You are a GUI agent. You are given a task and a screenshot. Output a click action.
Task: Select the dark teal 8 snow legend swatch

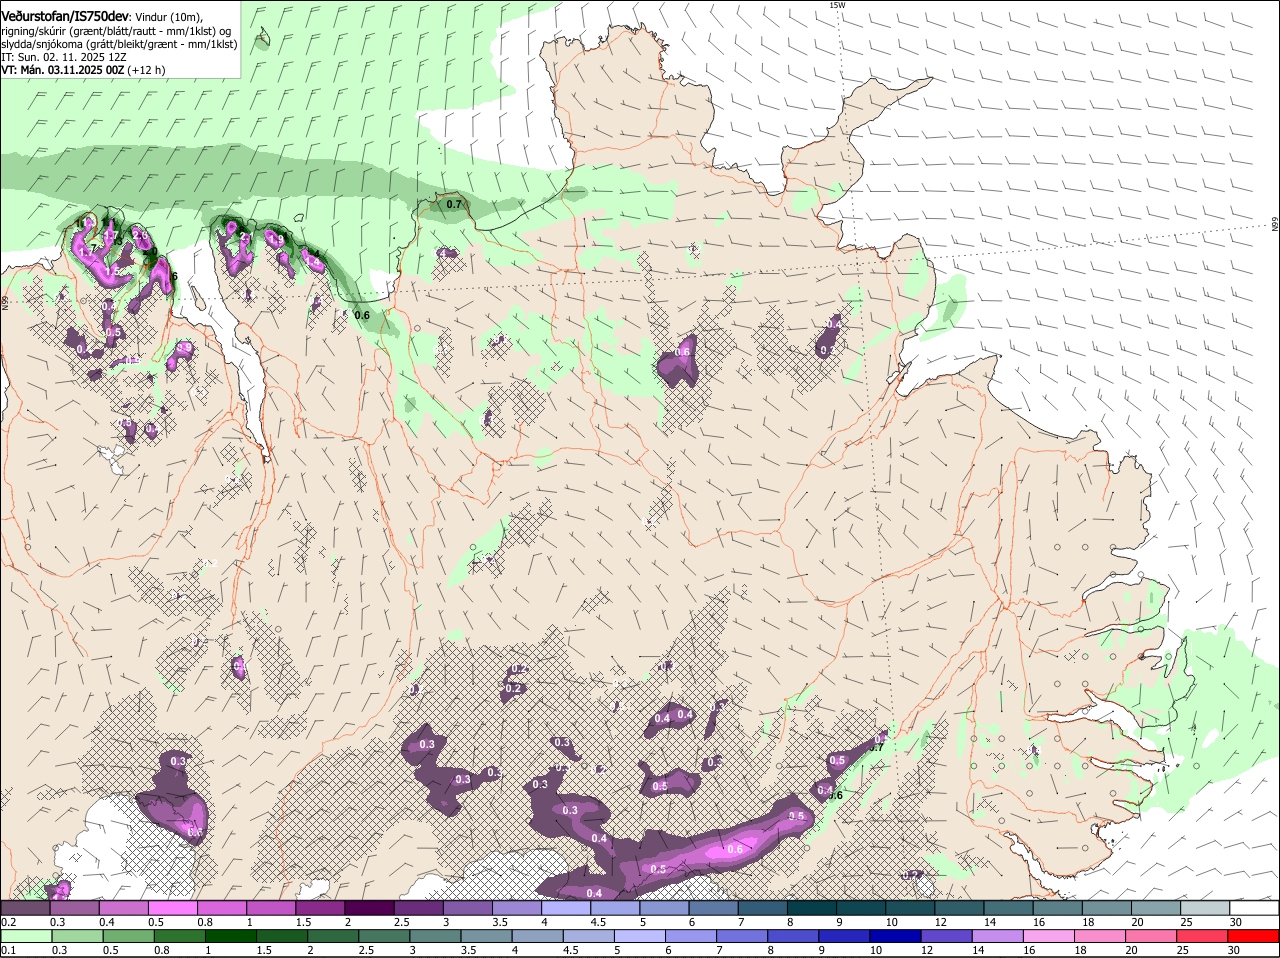pyautogui.click(x=811, y=908)
